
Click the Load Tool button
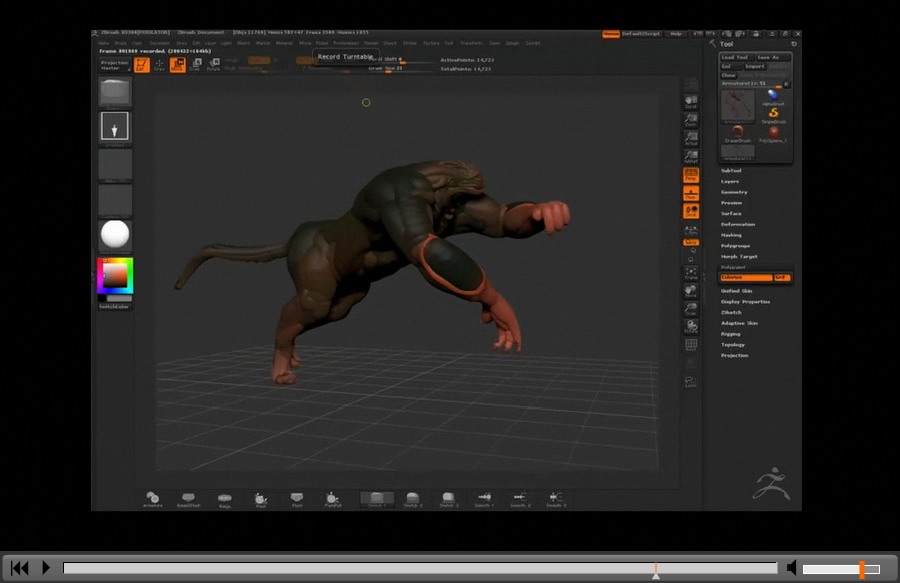tap(736, 57)
